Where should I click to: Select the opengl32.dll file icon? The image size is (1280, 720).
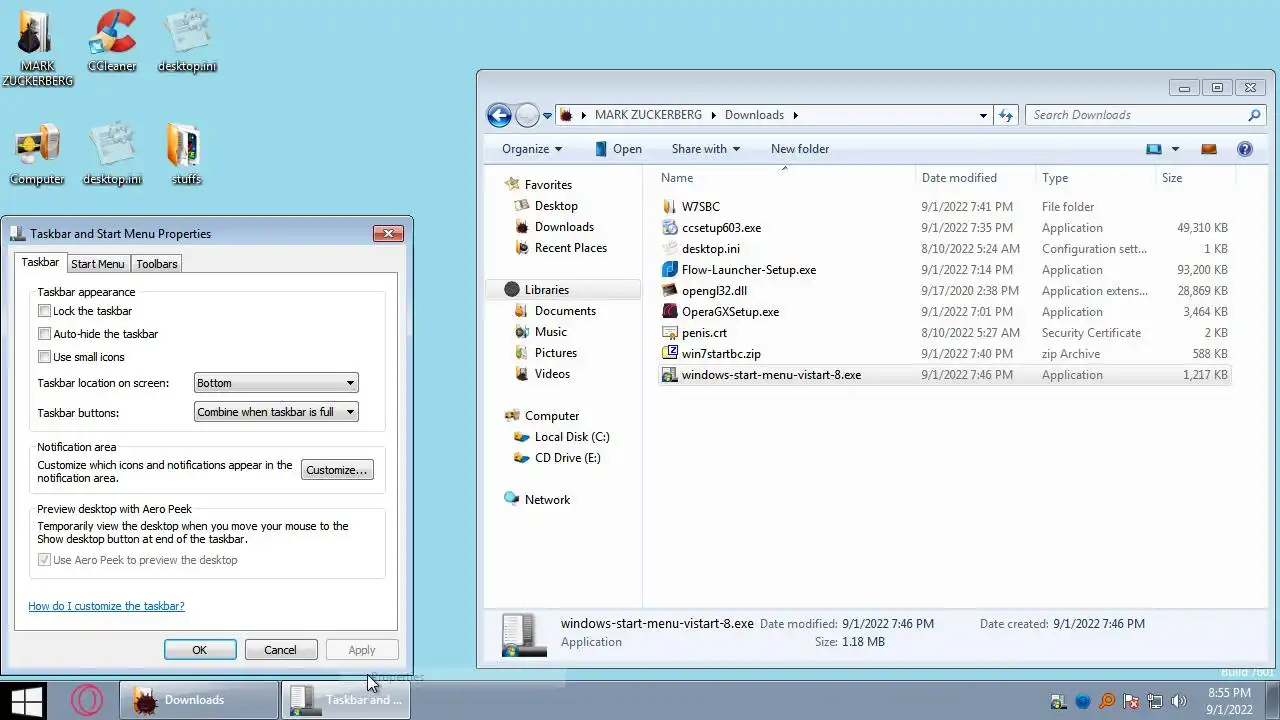click(670, 291)
